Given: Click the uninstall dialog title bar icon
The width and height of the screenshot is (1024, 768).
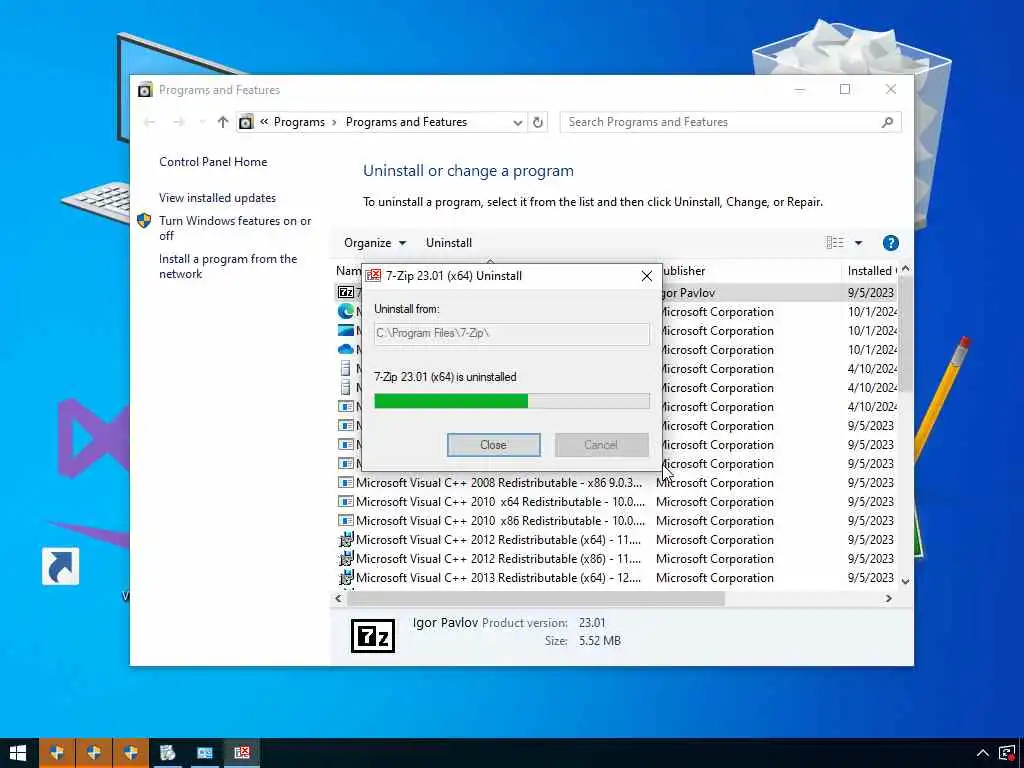Looking at the screenshot, I should click(x=373, y=276).
